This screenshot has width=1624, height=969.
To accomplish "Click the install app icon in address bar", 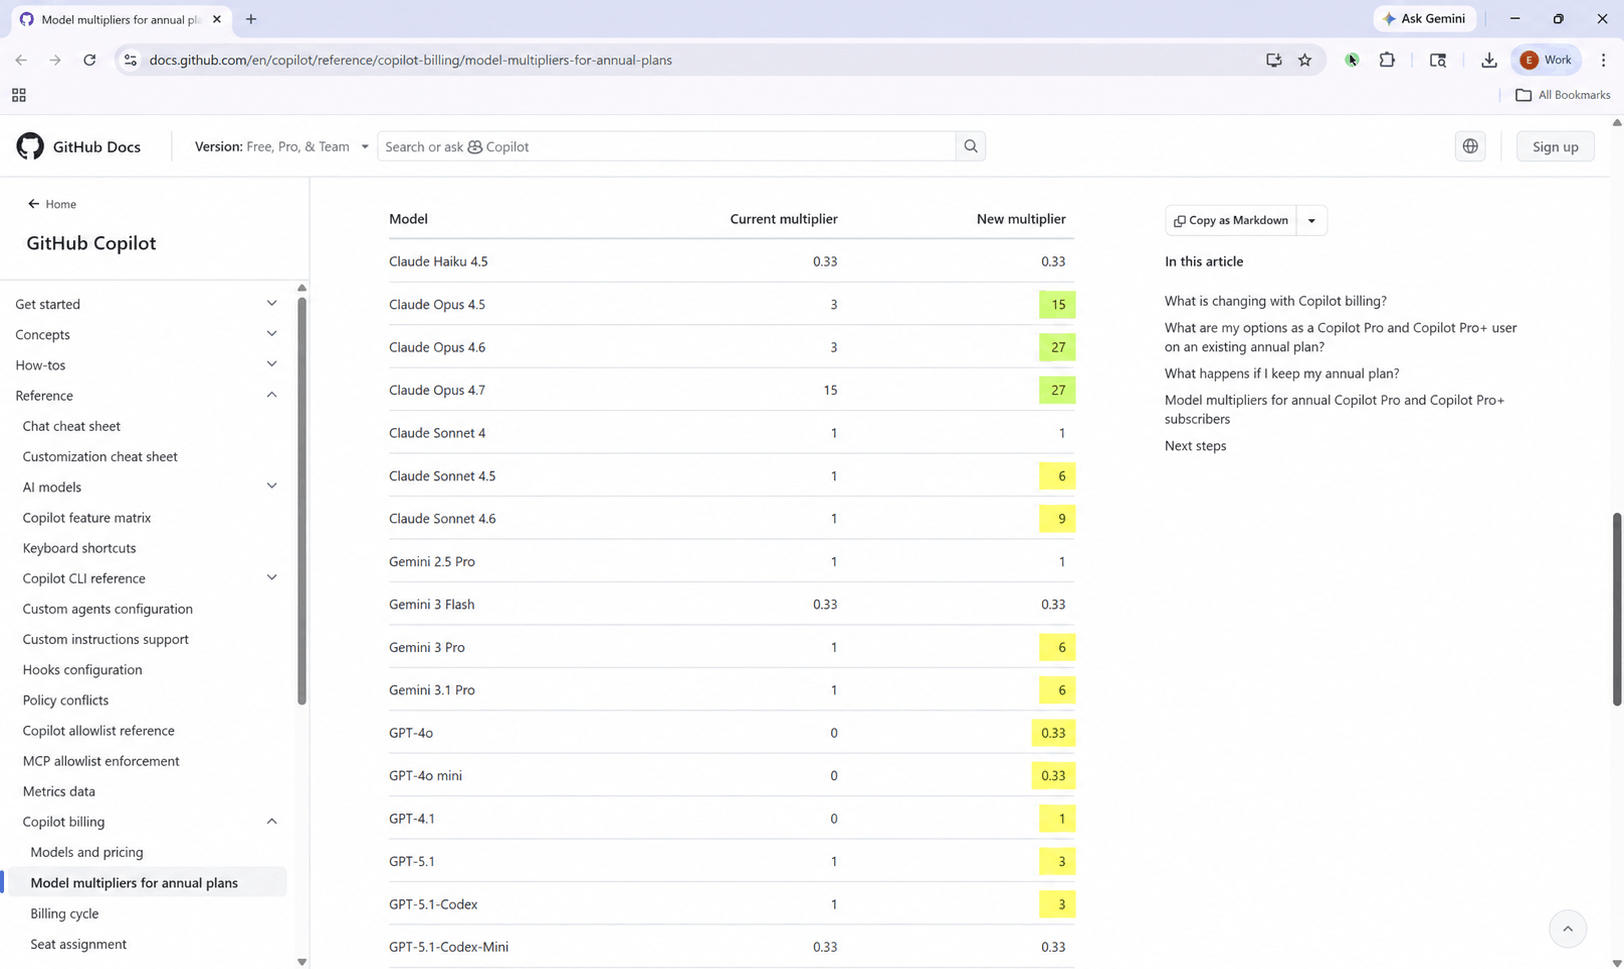I will tap(1273, 60).
